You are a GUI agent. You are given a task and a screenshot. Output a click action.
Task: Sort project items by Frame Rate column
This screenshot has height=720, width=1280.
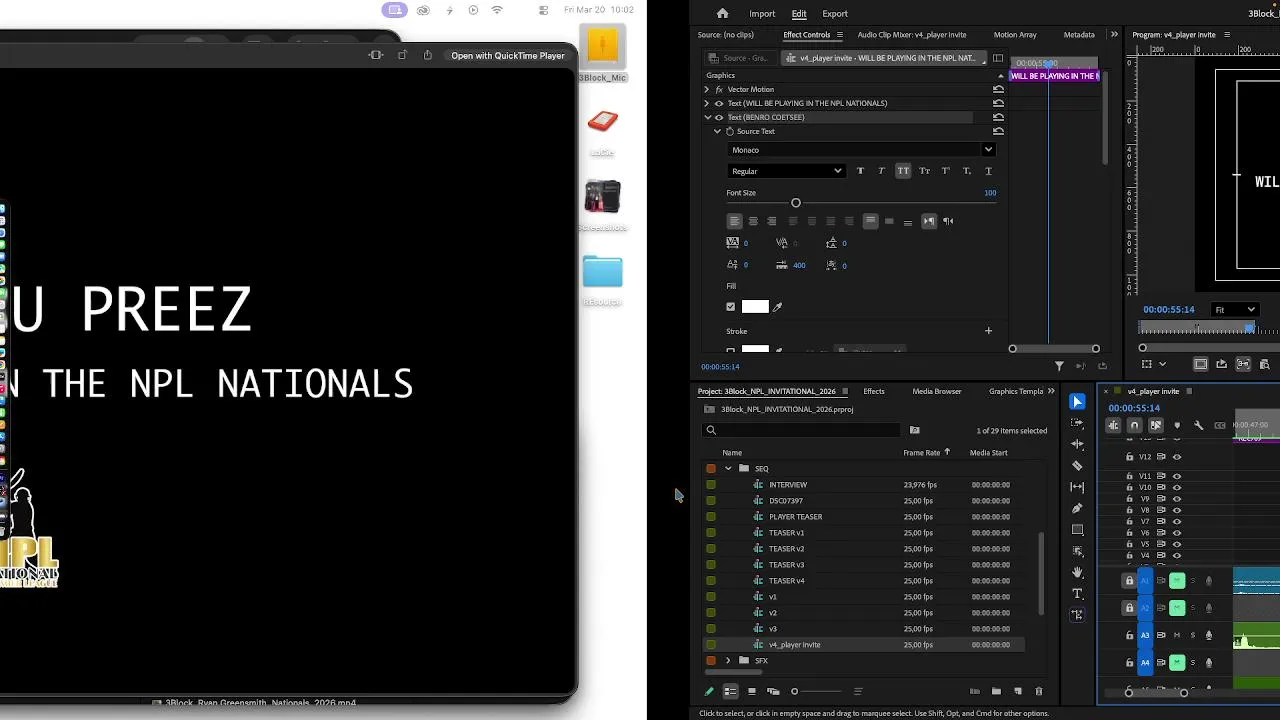pos(921,453)
